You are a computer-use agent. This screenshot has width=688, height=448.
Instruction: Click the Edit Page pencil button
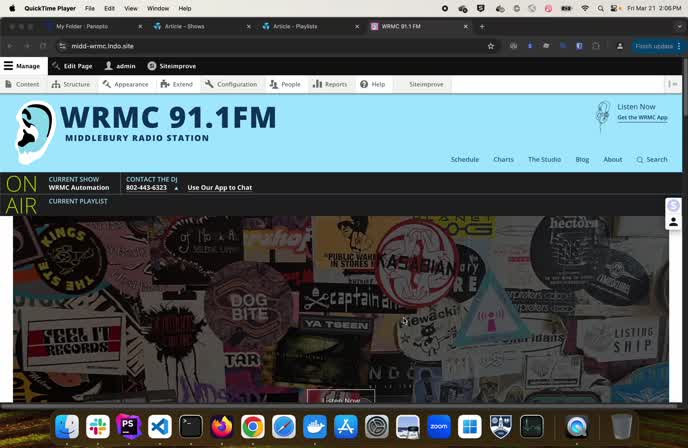(x=72, y=66)
